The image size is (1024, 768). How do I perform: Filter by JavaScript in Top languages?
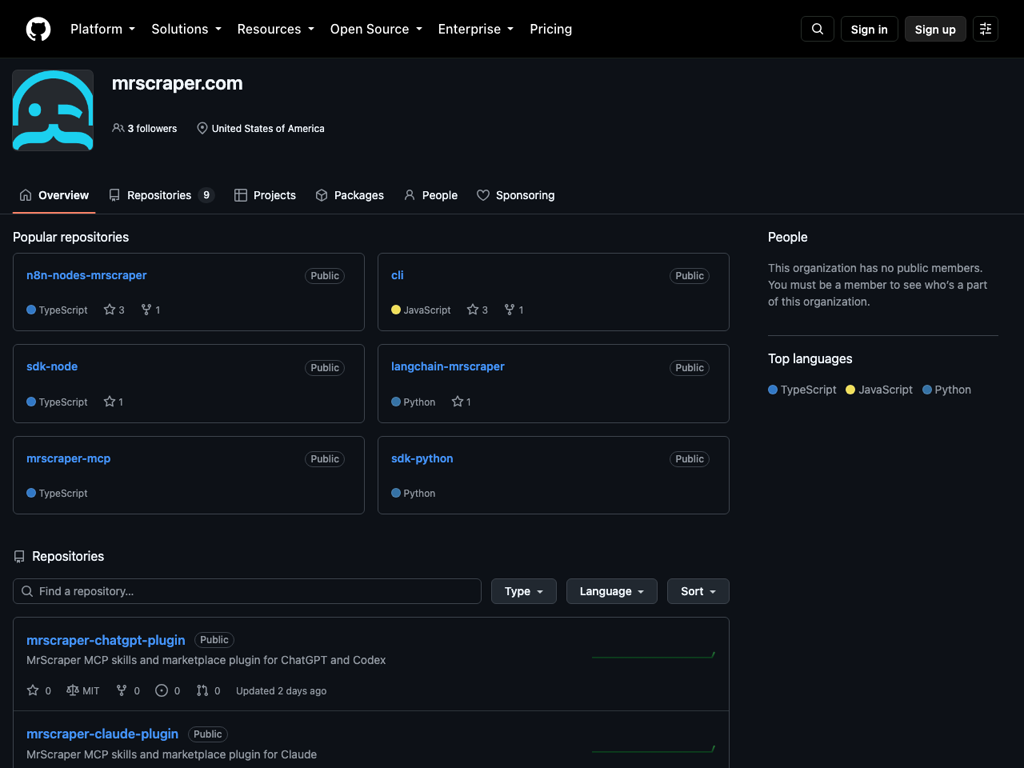tap(878, 390)
